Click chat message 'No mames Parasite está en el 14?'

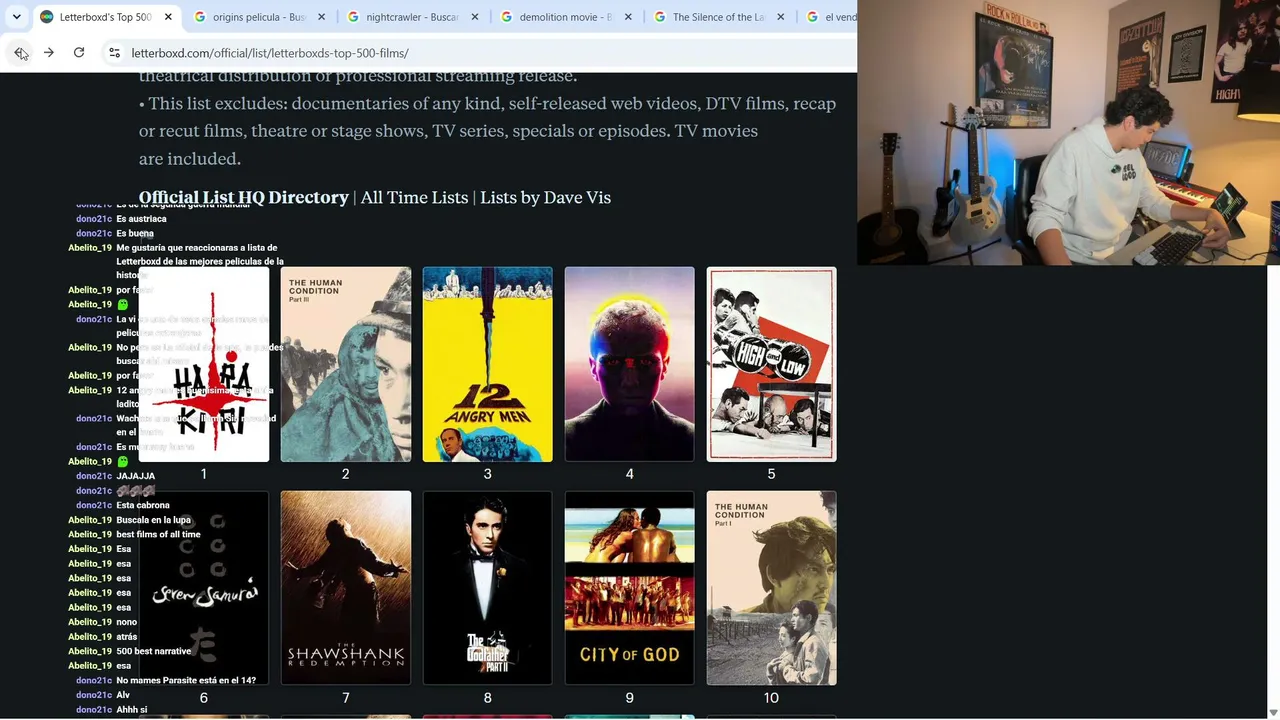(x=186, y=680)
